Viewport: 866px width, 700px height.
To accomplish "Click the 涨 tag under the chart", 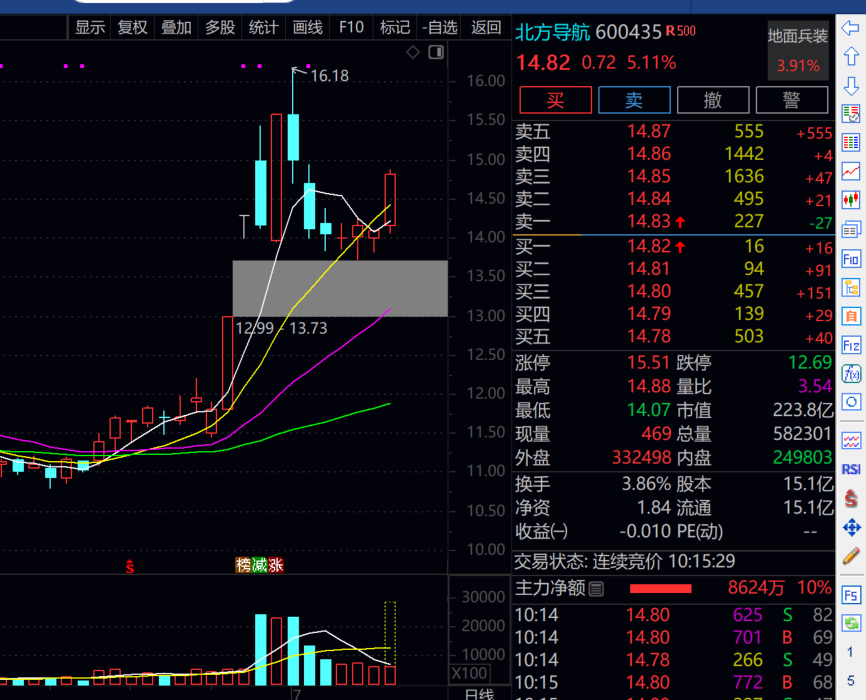I will coord(276,565).
